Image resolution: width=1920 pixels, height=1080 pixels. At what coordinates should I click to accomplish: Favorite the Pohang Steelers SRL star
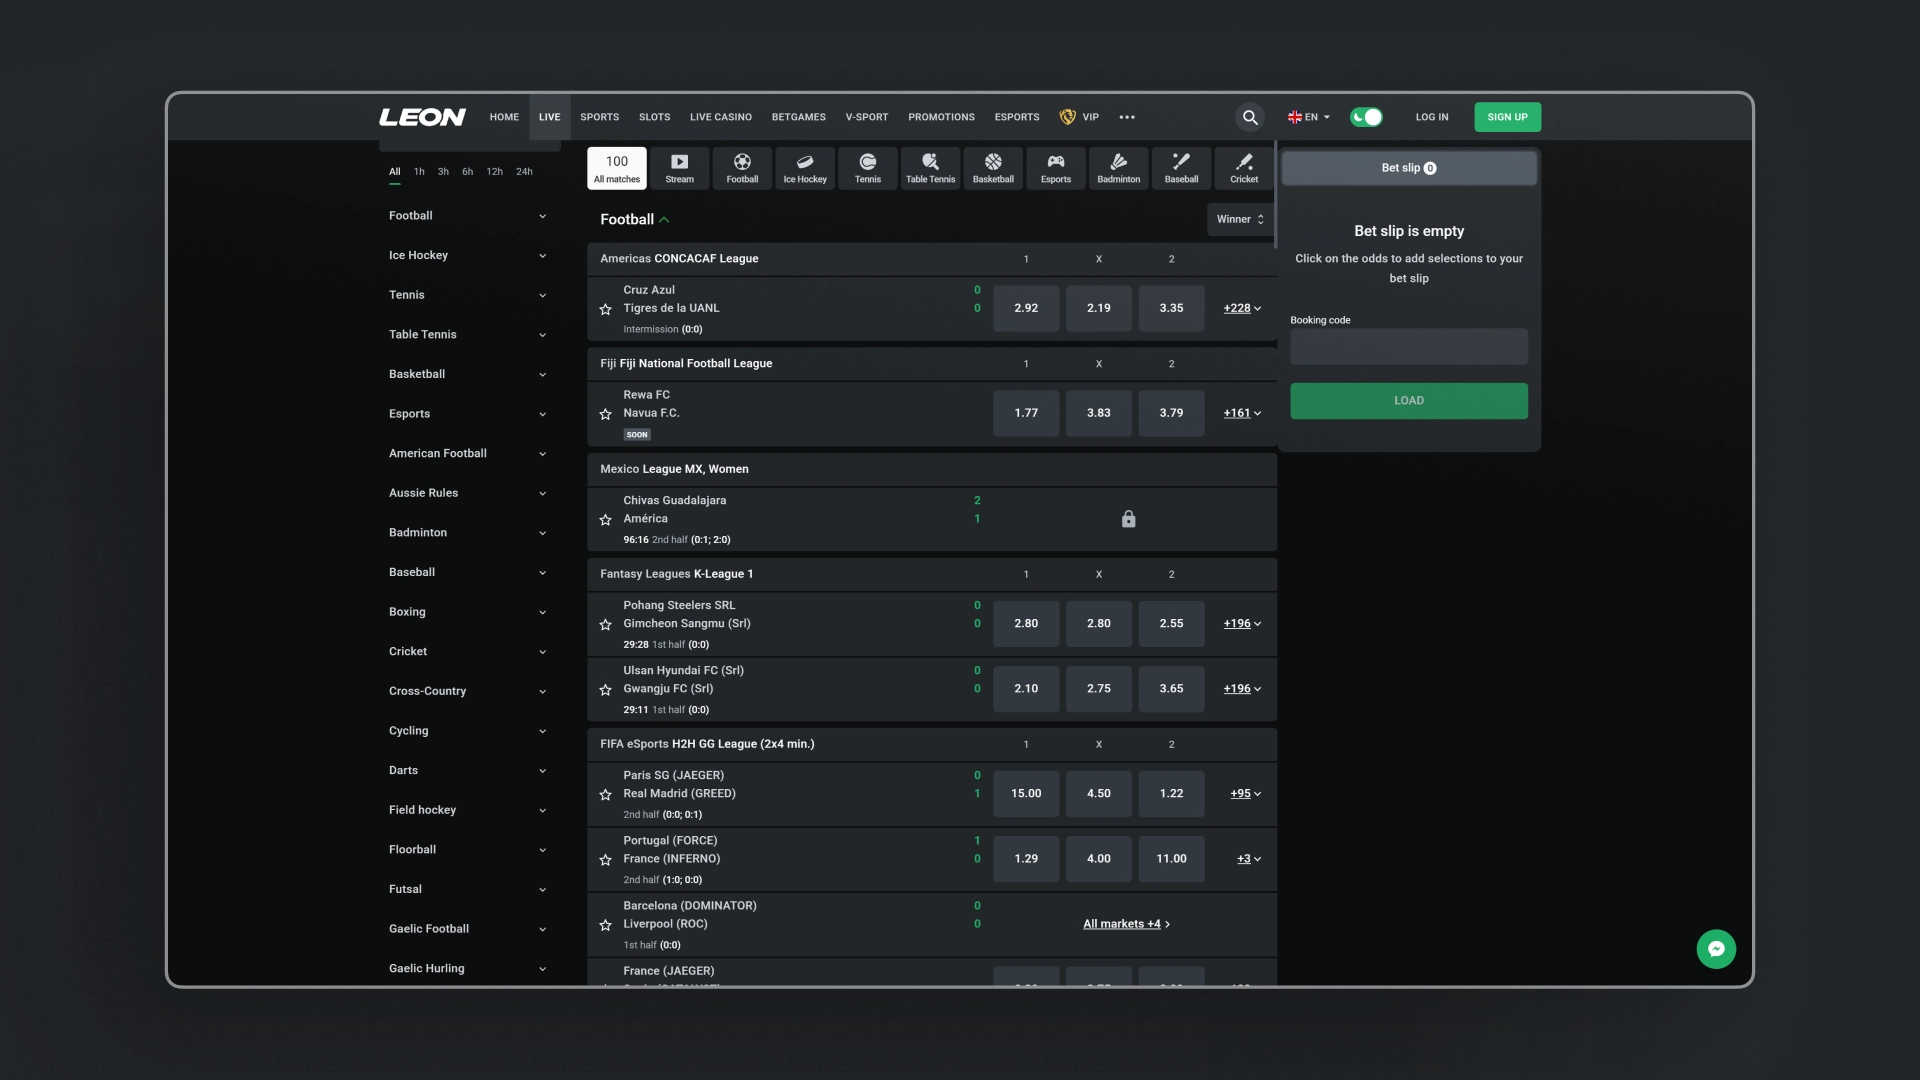(x=605, y=625)
